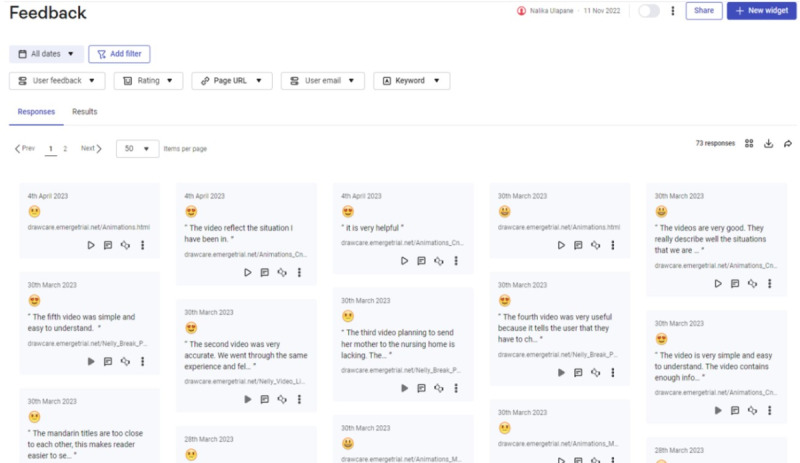The image size is (800, 463).
Task: Click the New widget button
Action: tap(761, 11)
